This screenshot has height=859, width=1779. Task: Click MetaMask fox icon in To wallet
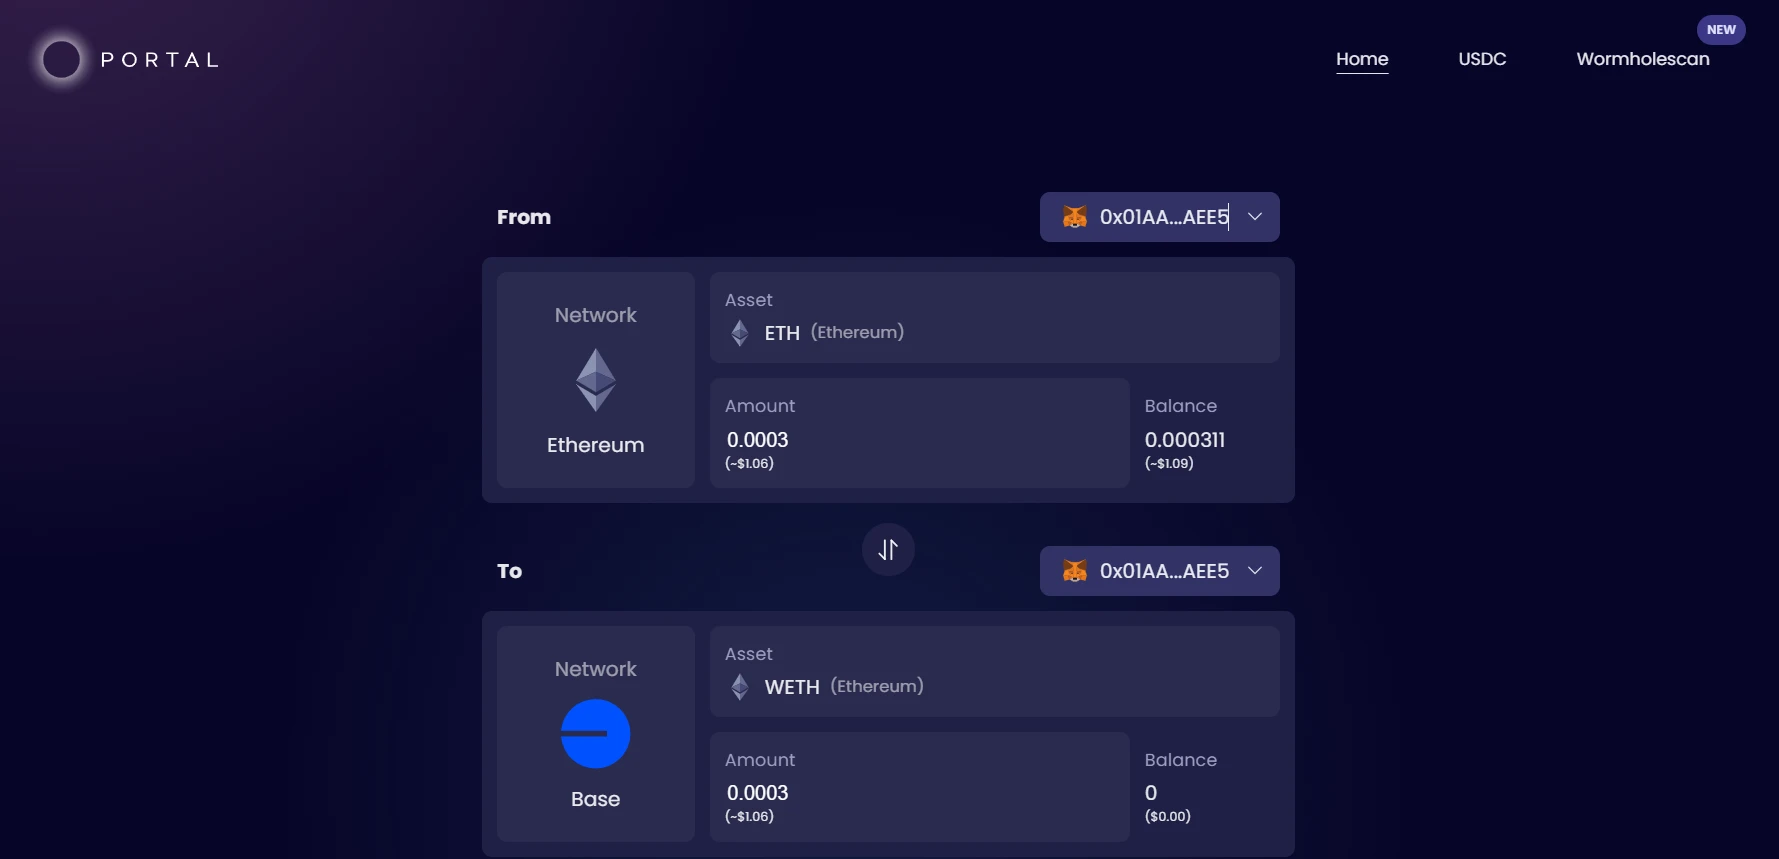(1075, 571)
